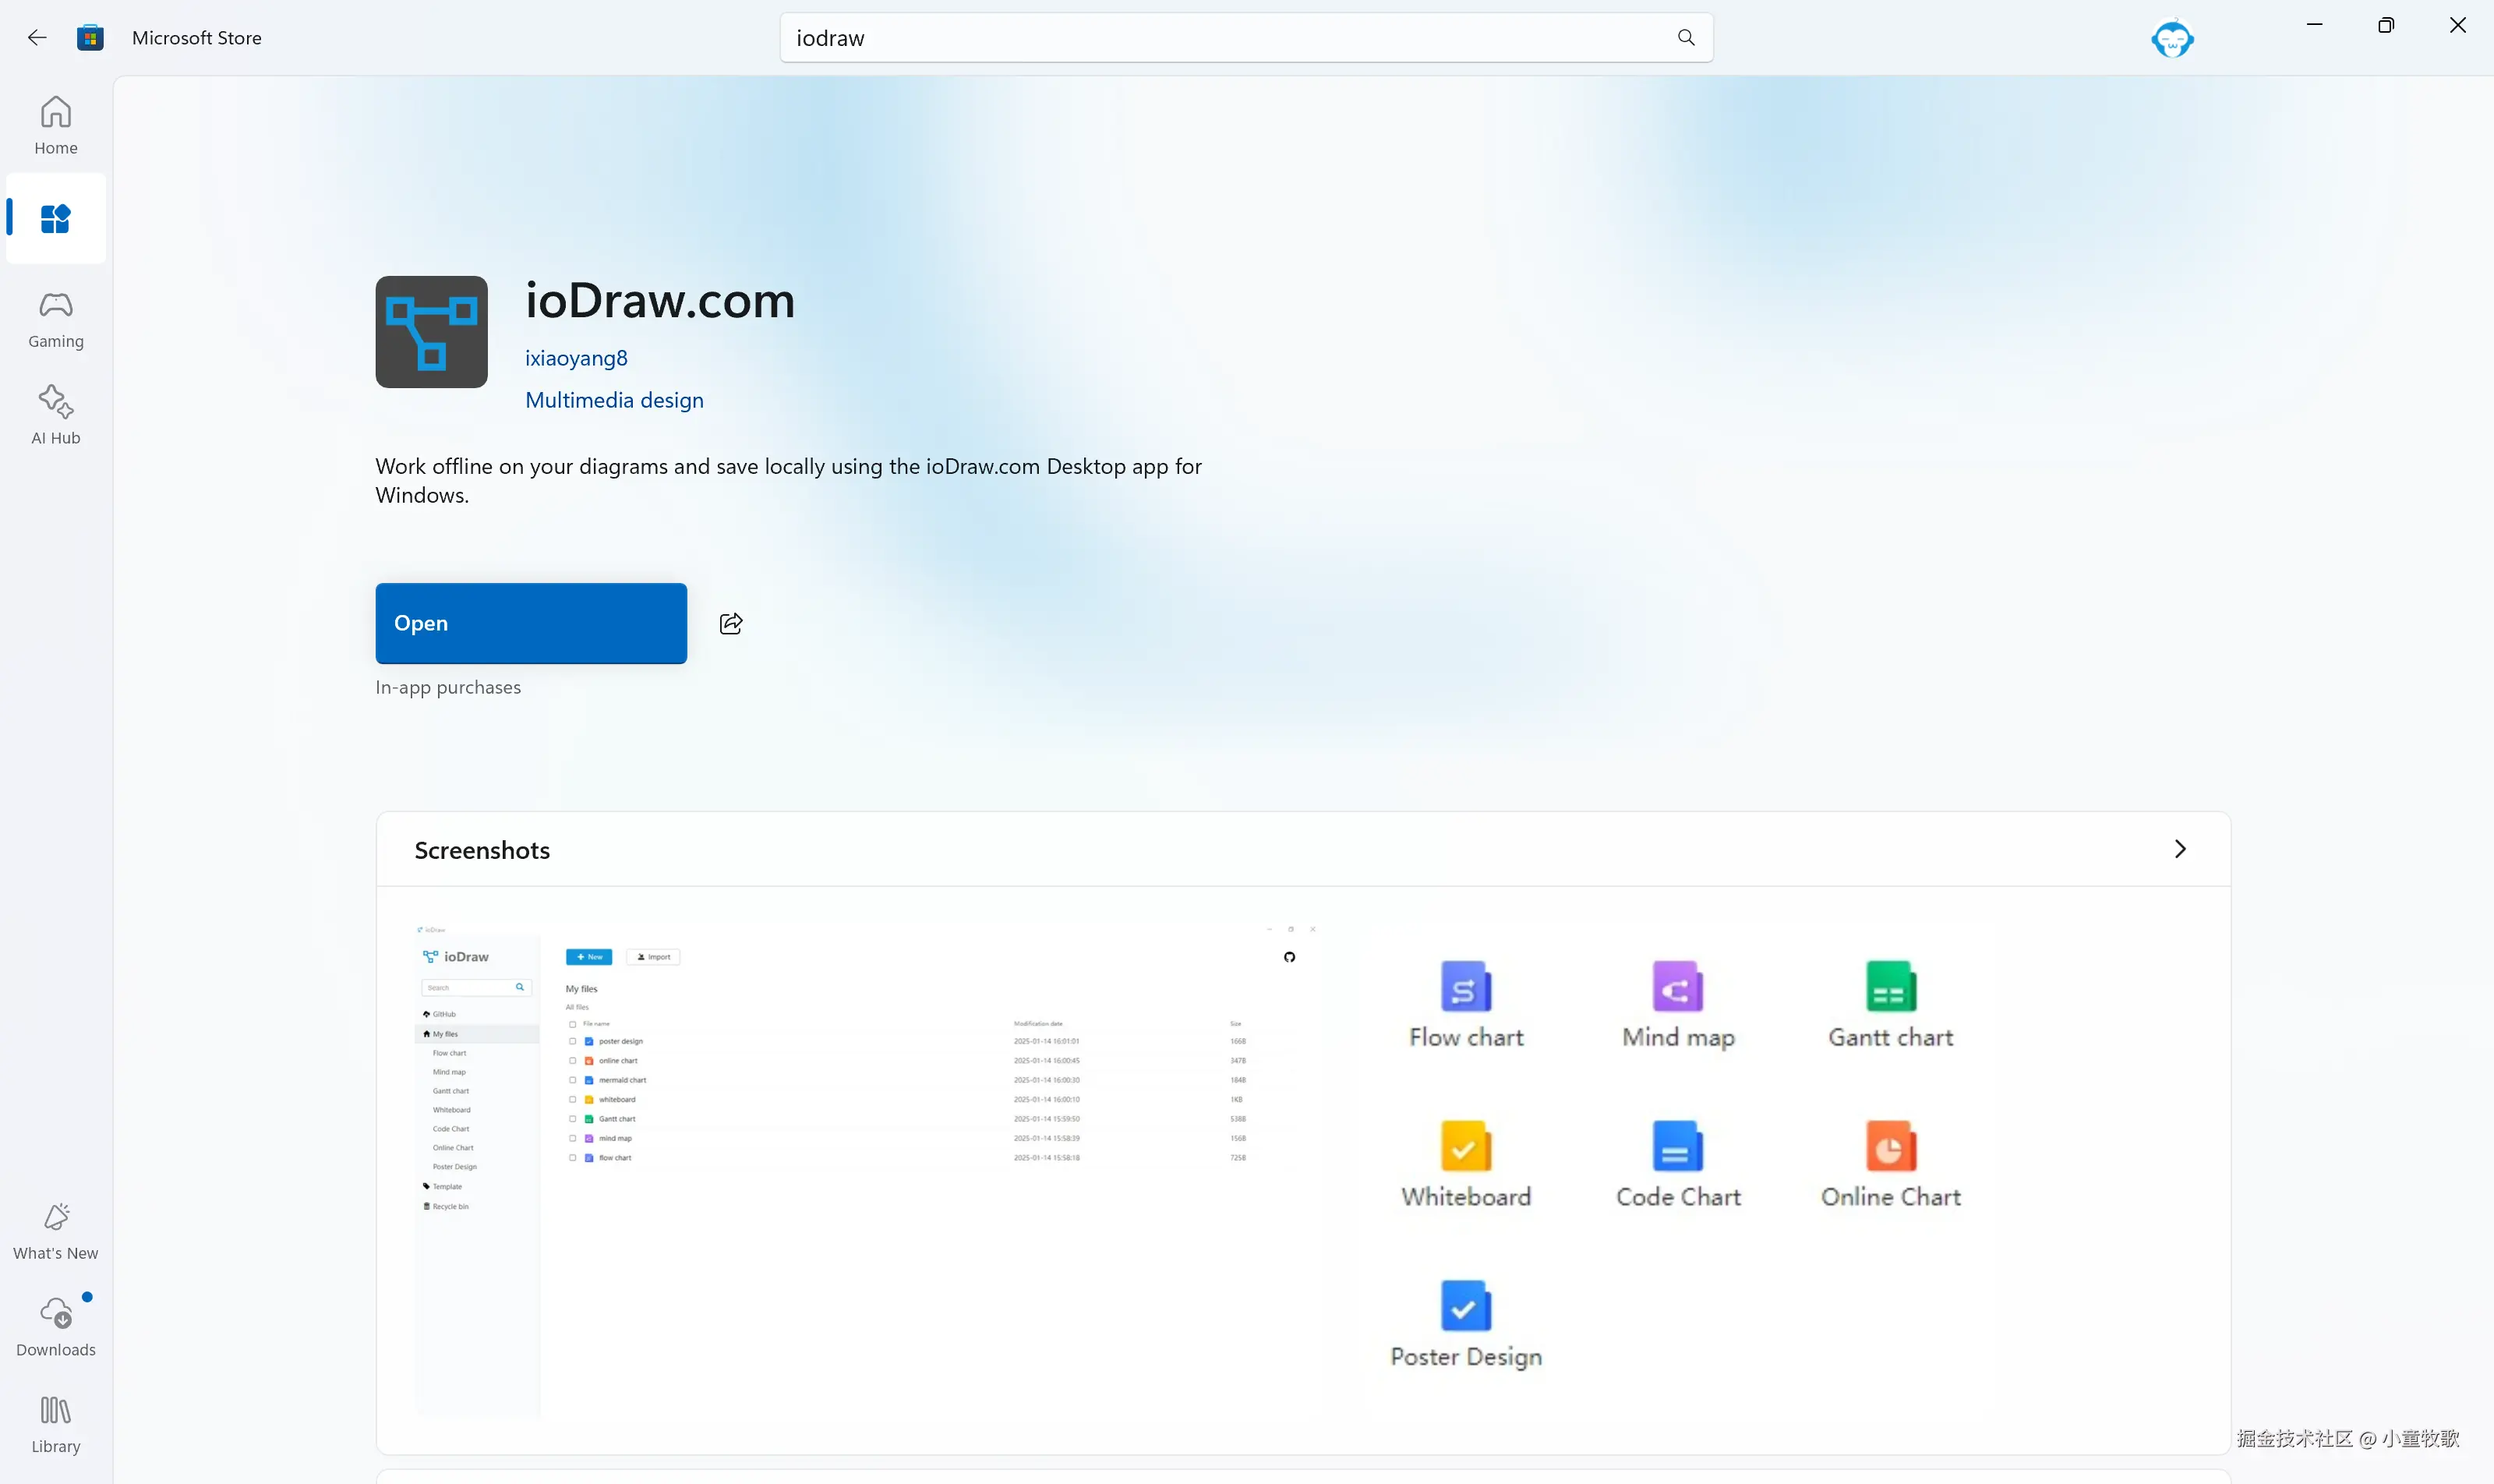Viewport: 2494px width, 1484px height.
Task: Open the user profile avatar
Action: (x=2172, y=39)
